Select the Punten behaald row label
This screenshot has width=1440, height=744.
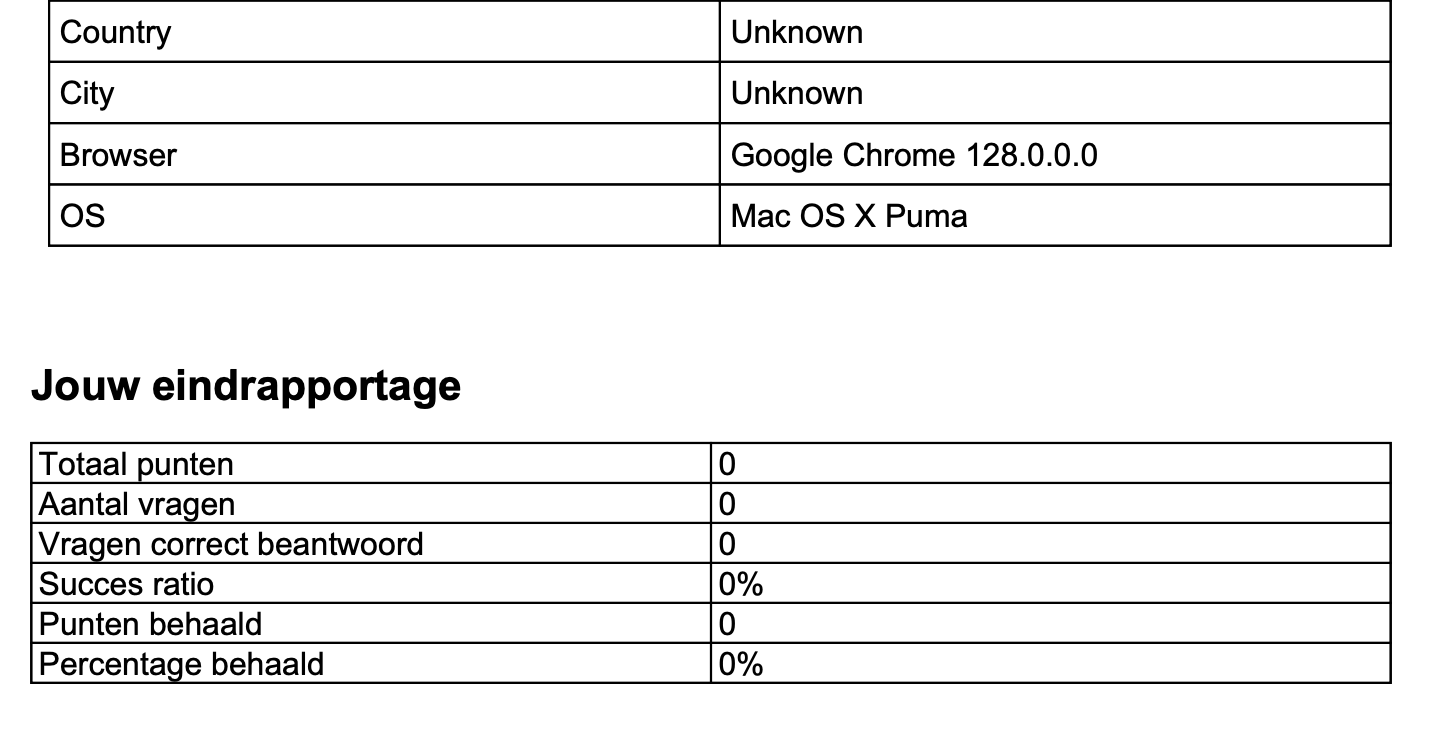(150, 624)
